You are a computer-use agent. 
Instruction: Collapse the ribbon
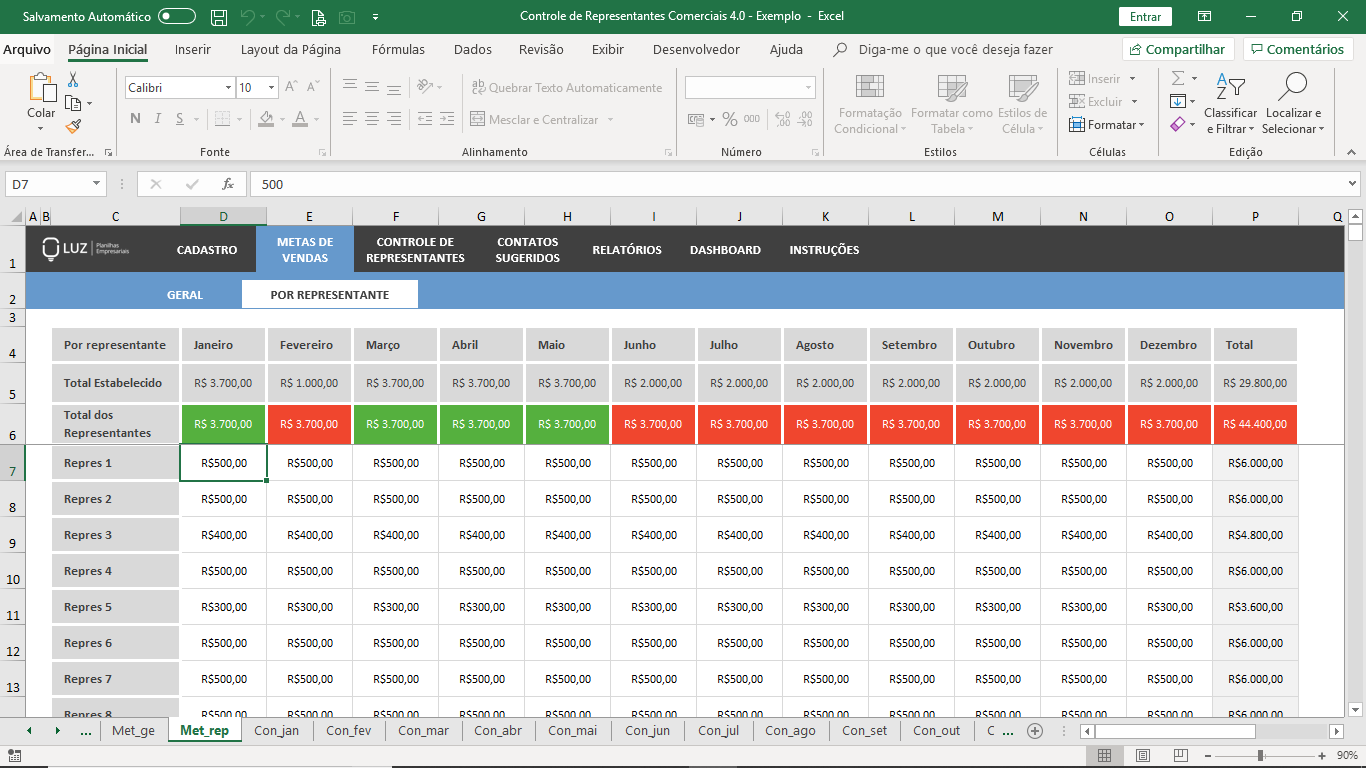1351,152
